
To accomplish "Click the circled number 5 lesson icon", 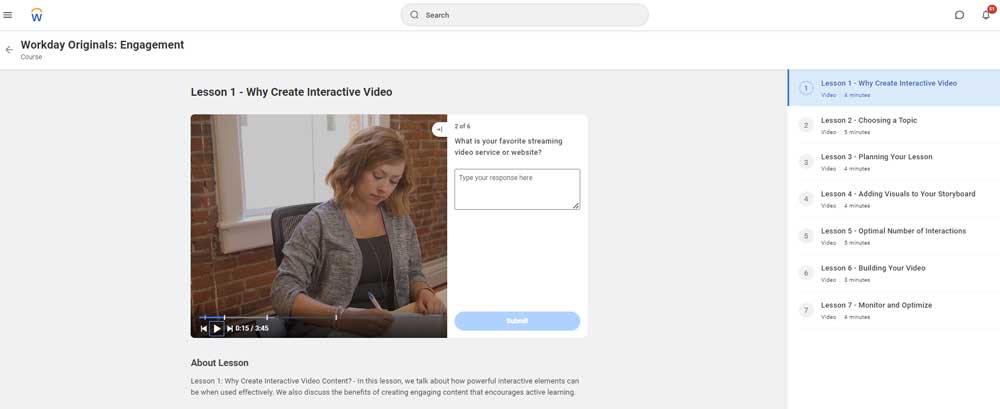I will [806, 236].
